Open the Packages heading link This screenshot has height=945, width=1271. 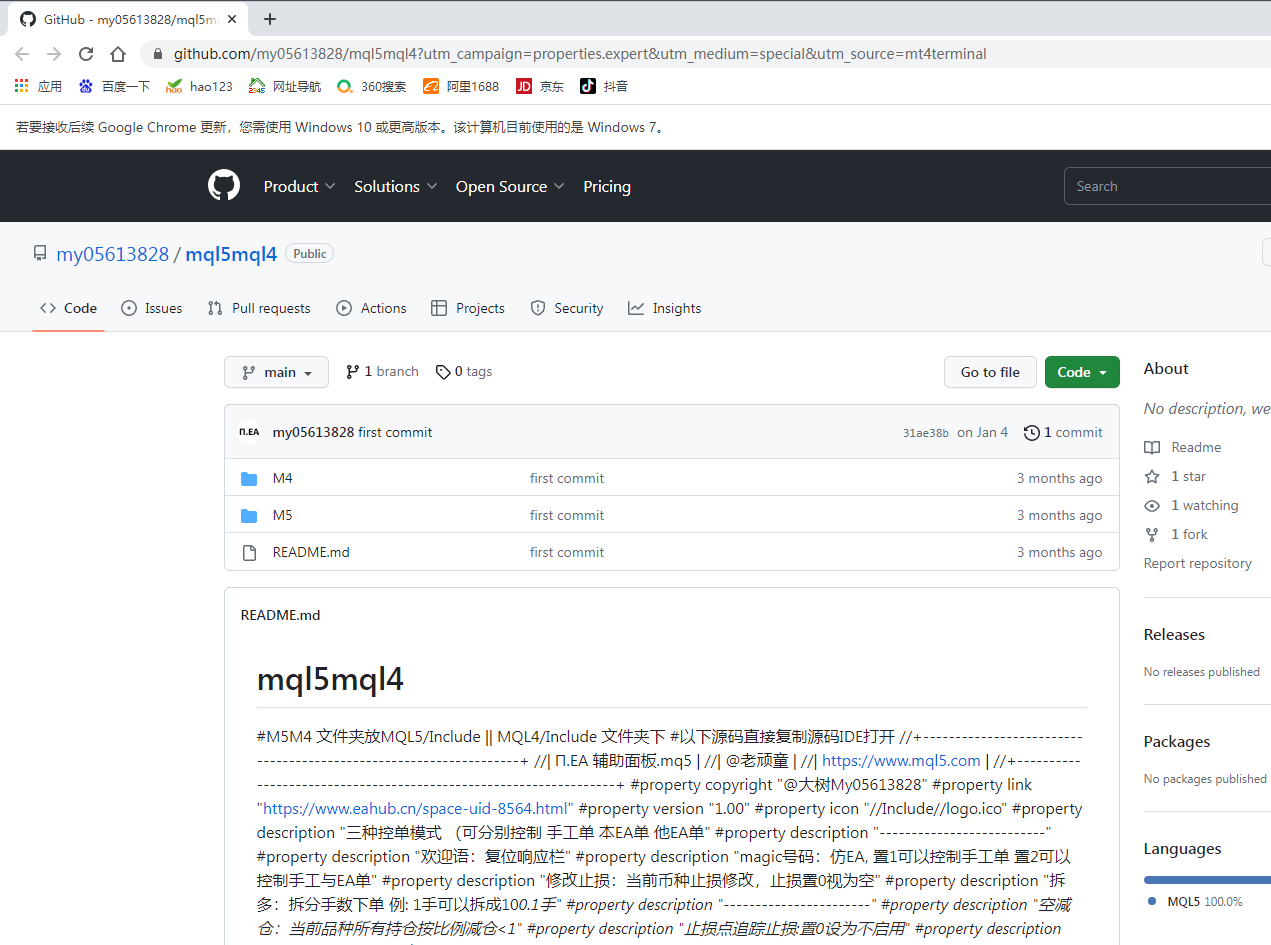point(1177,741)
